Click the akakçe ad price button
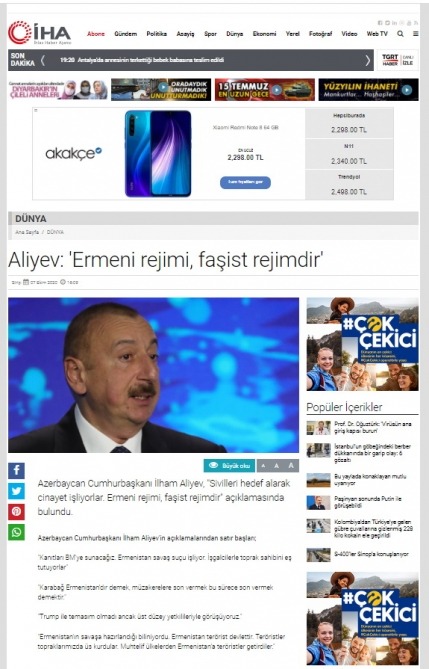 pos(245,182)
